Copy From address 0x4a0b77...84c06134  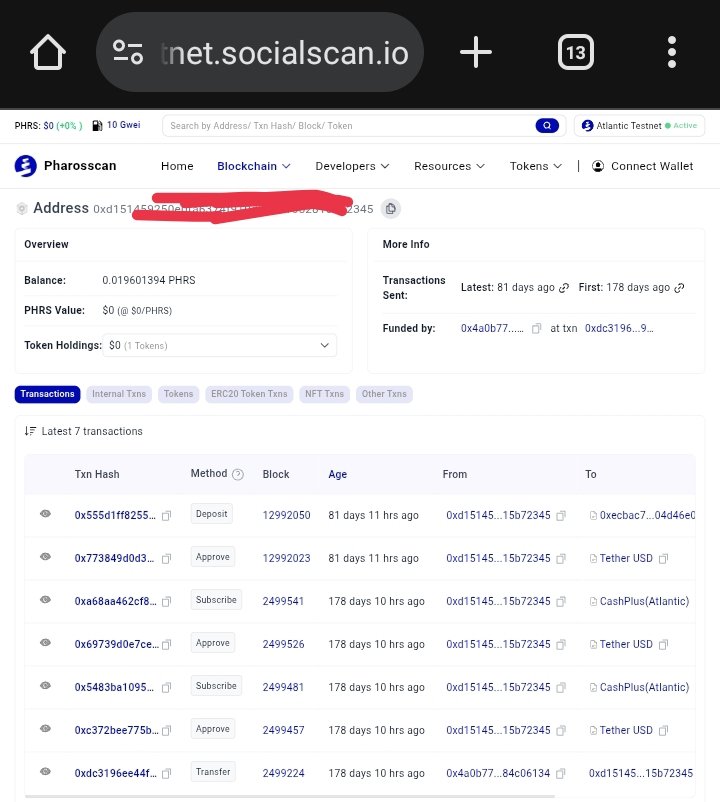pos(560,773)
